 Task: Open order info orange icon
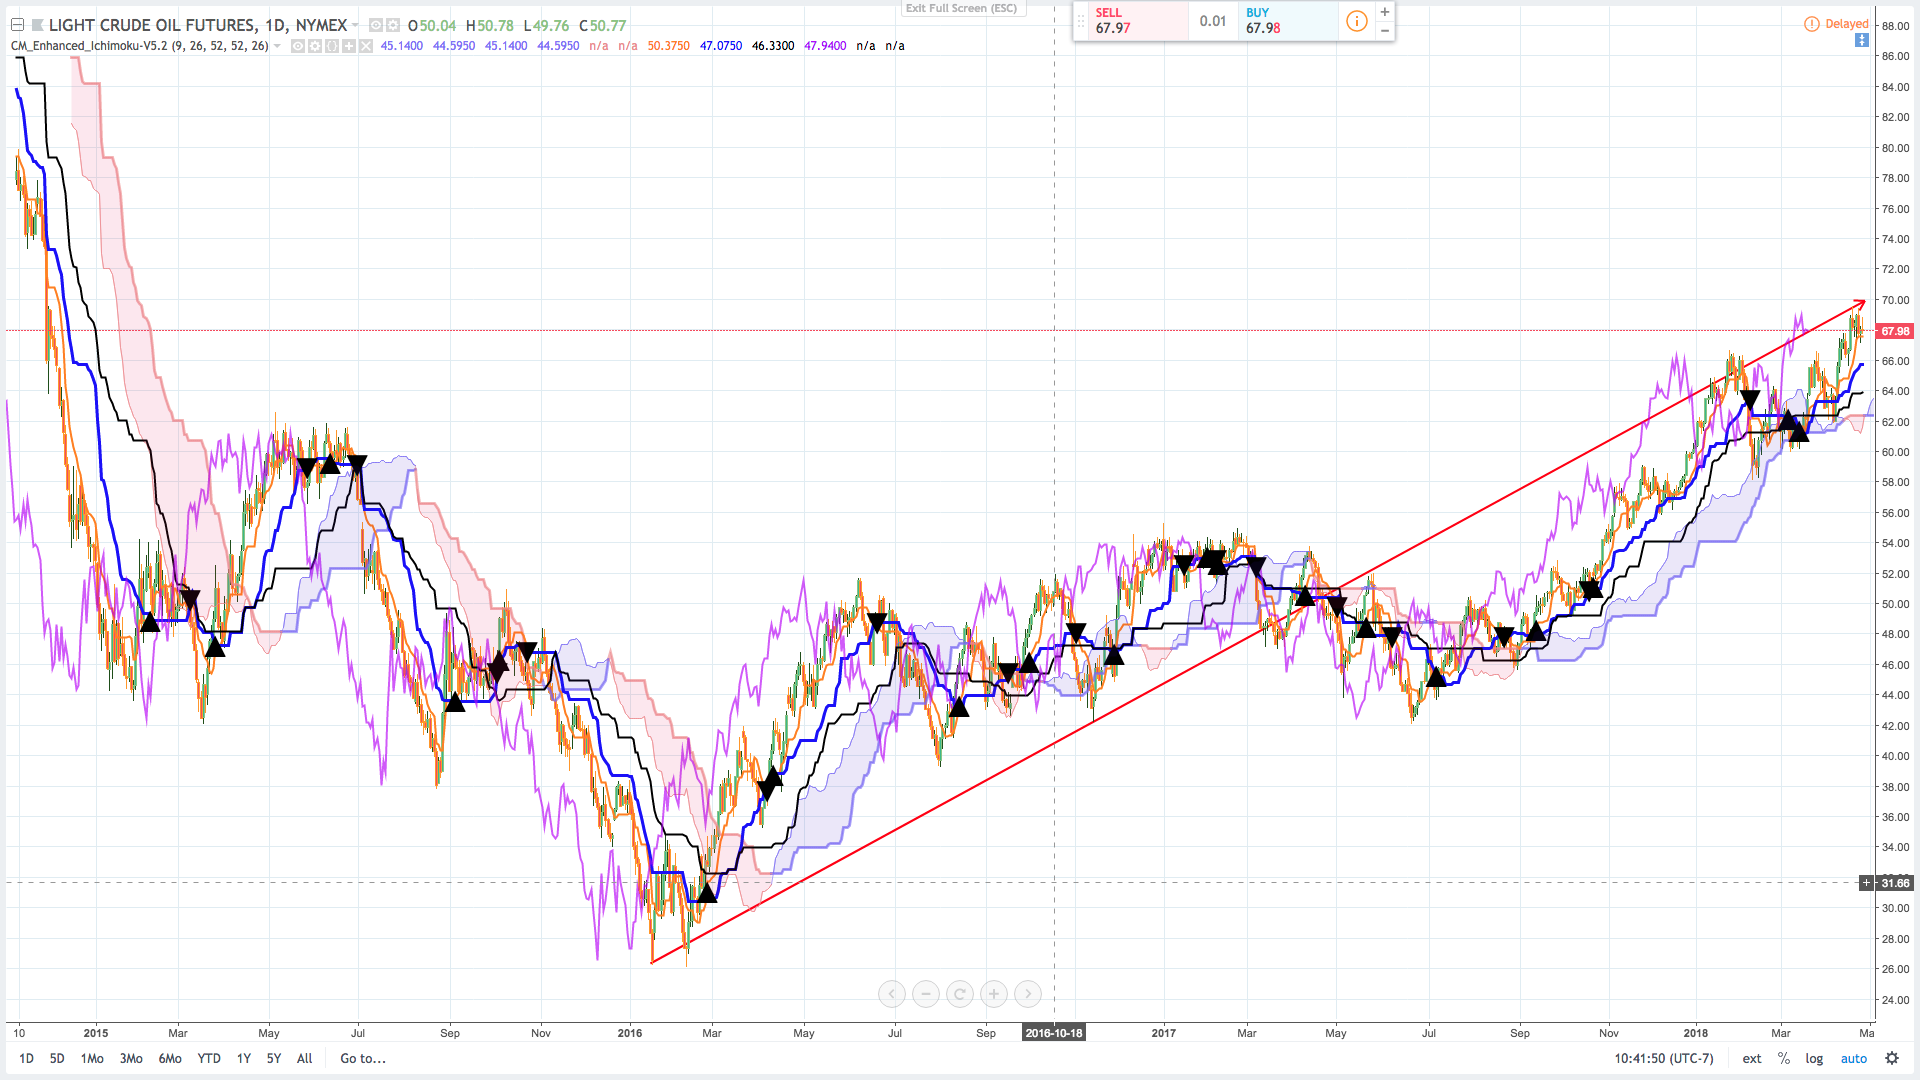click(1356, 21)
